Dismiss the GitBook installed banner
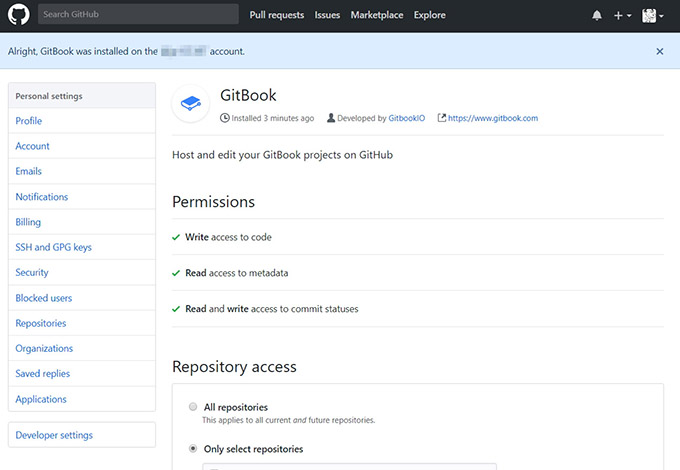This screenshot has width=680, height=470. [x=660, y=51]
